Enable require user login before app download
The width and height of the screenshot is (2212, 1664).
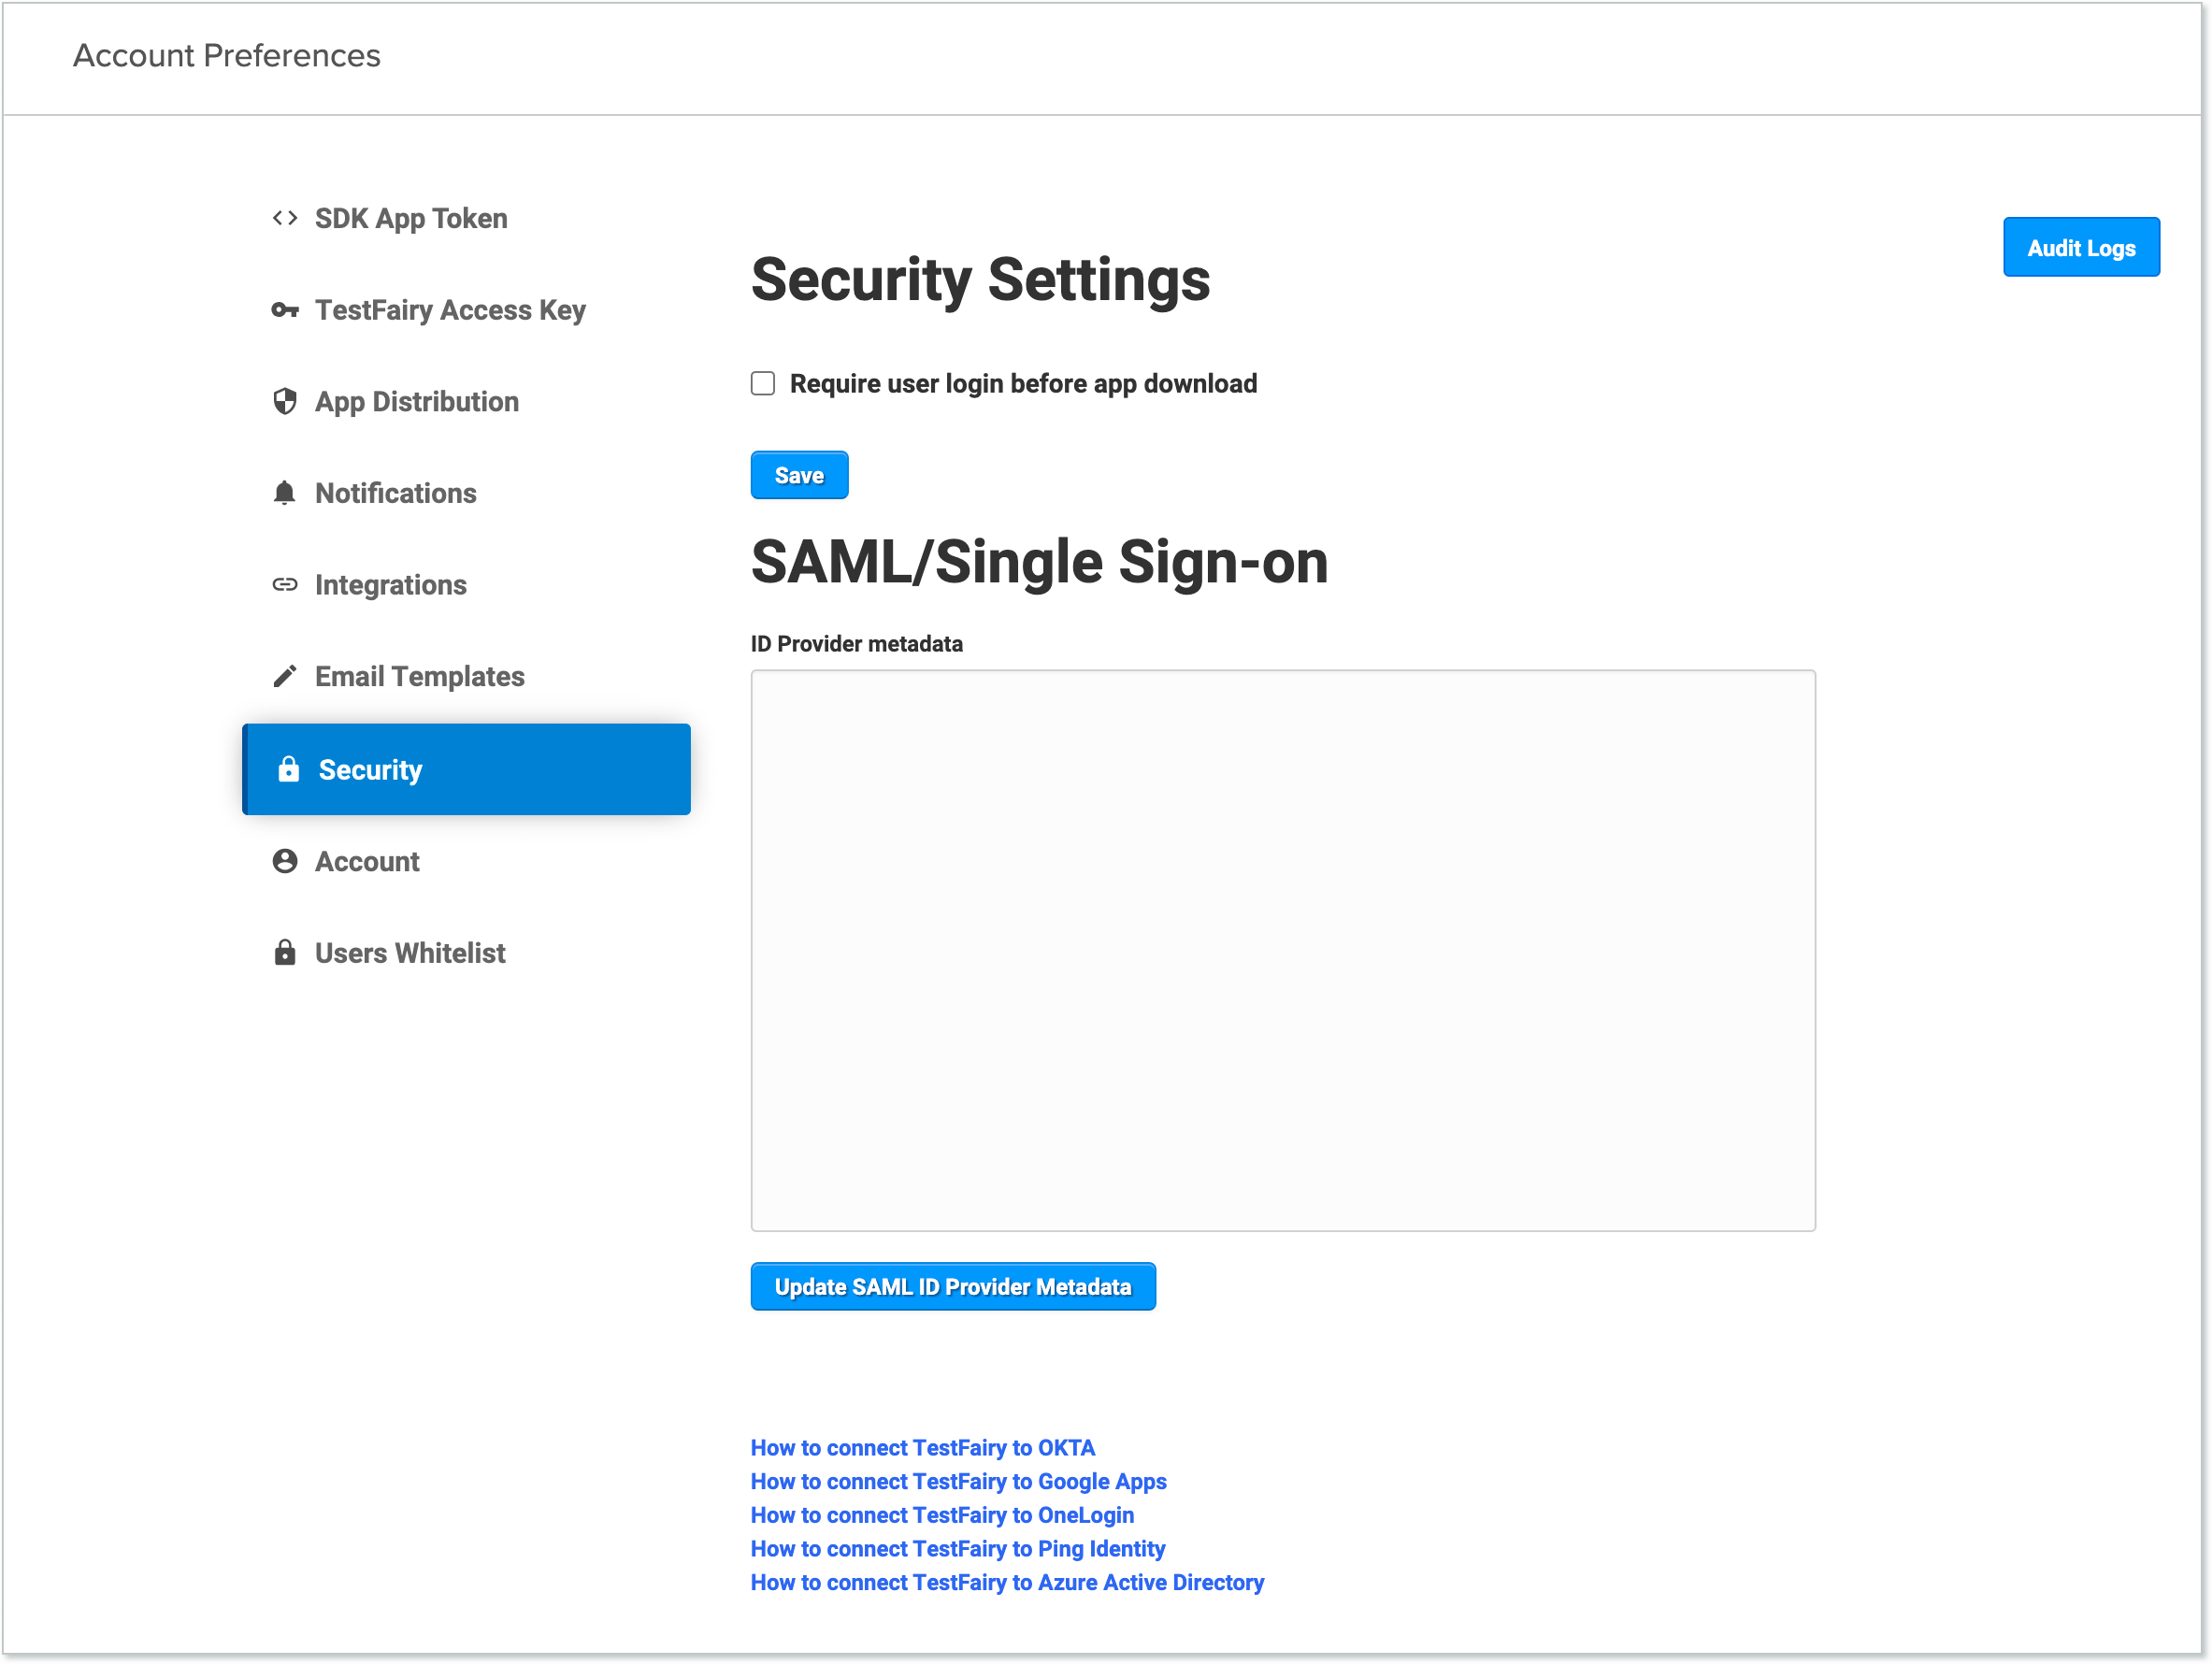[x=762, y=383]
